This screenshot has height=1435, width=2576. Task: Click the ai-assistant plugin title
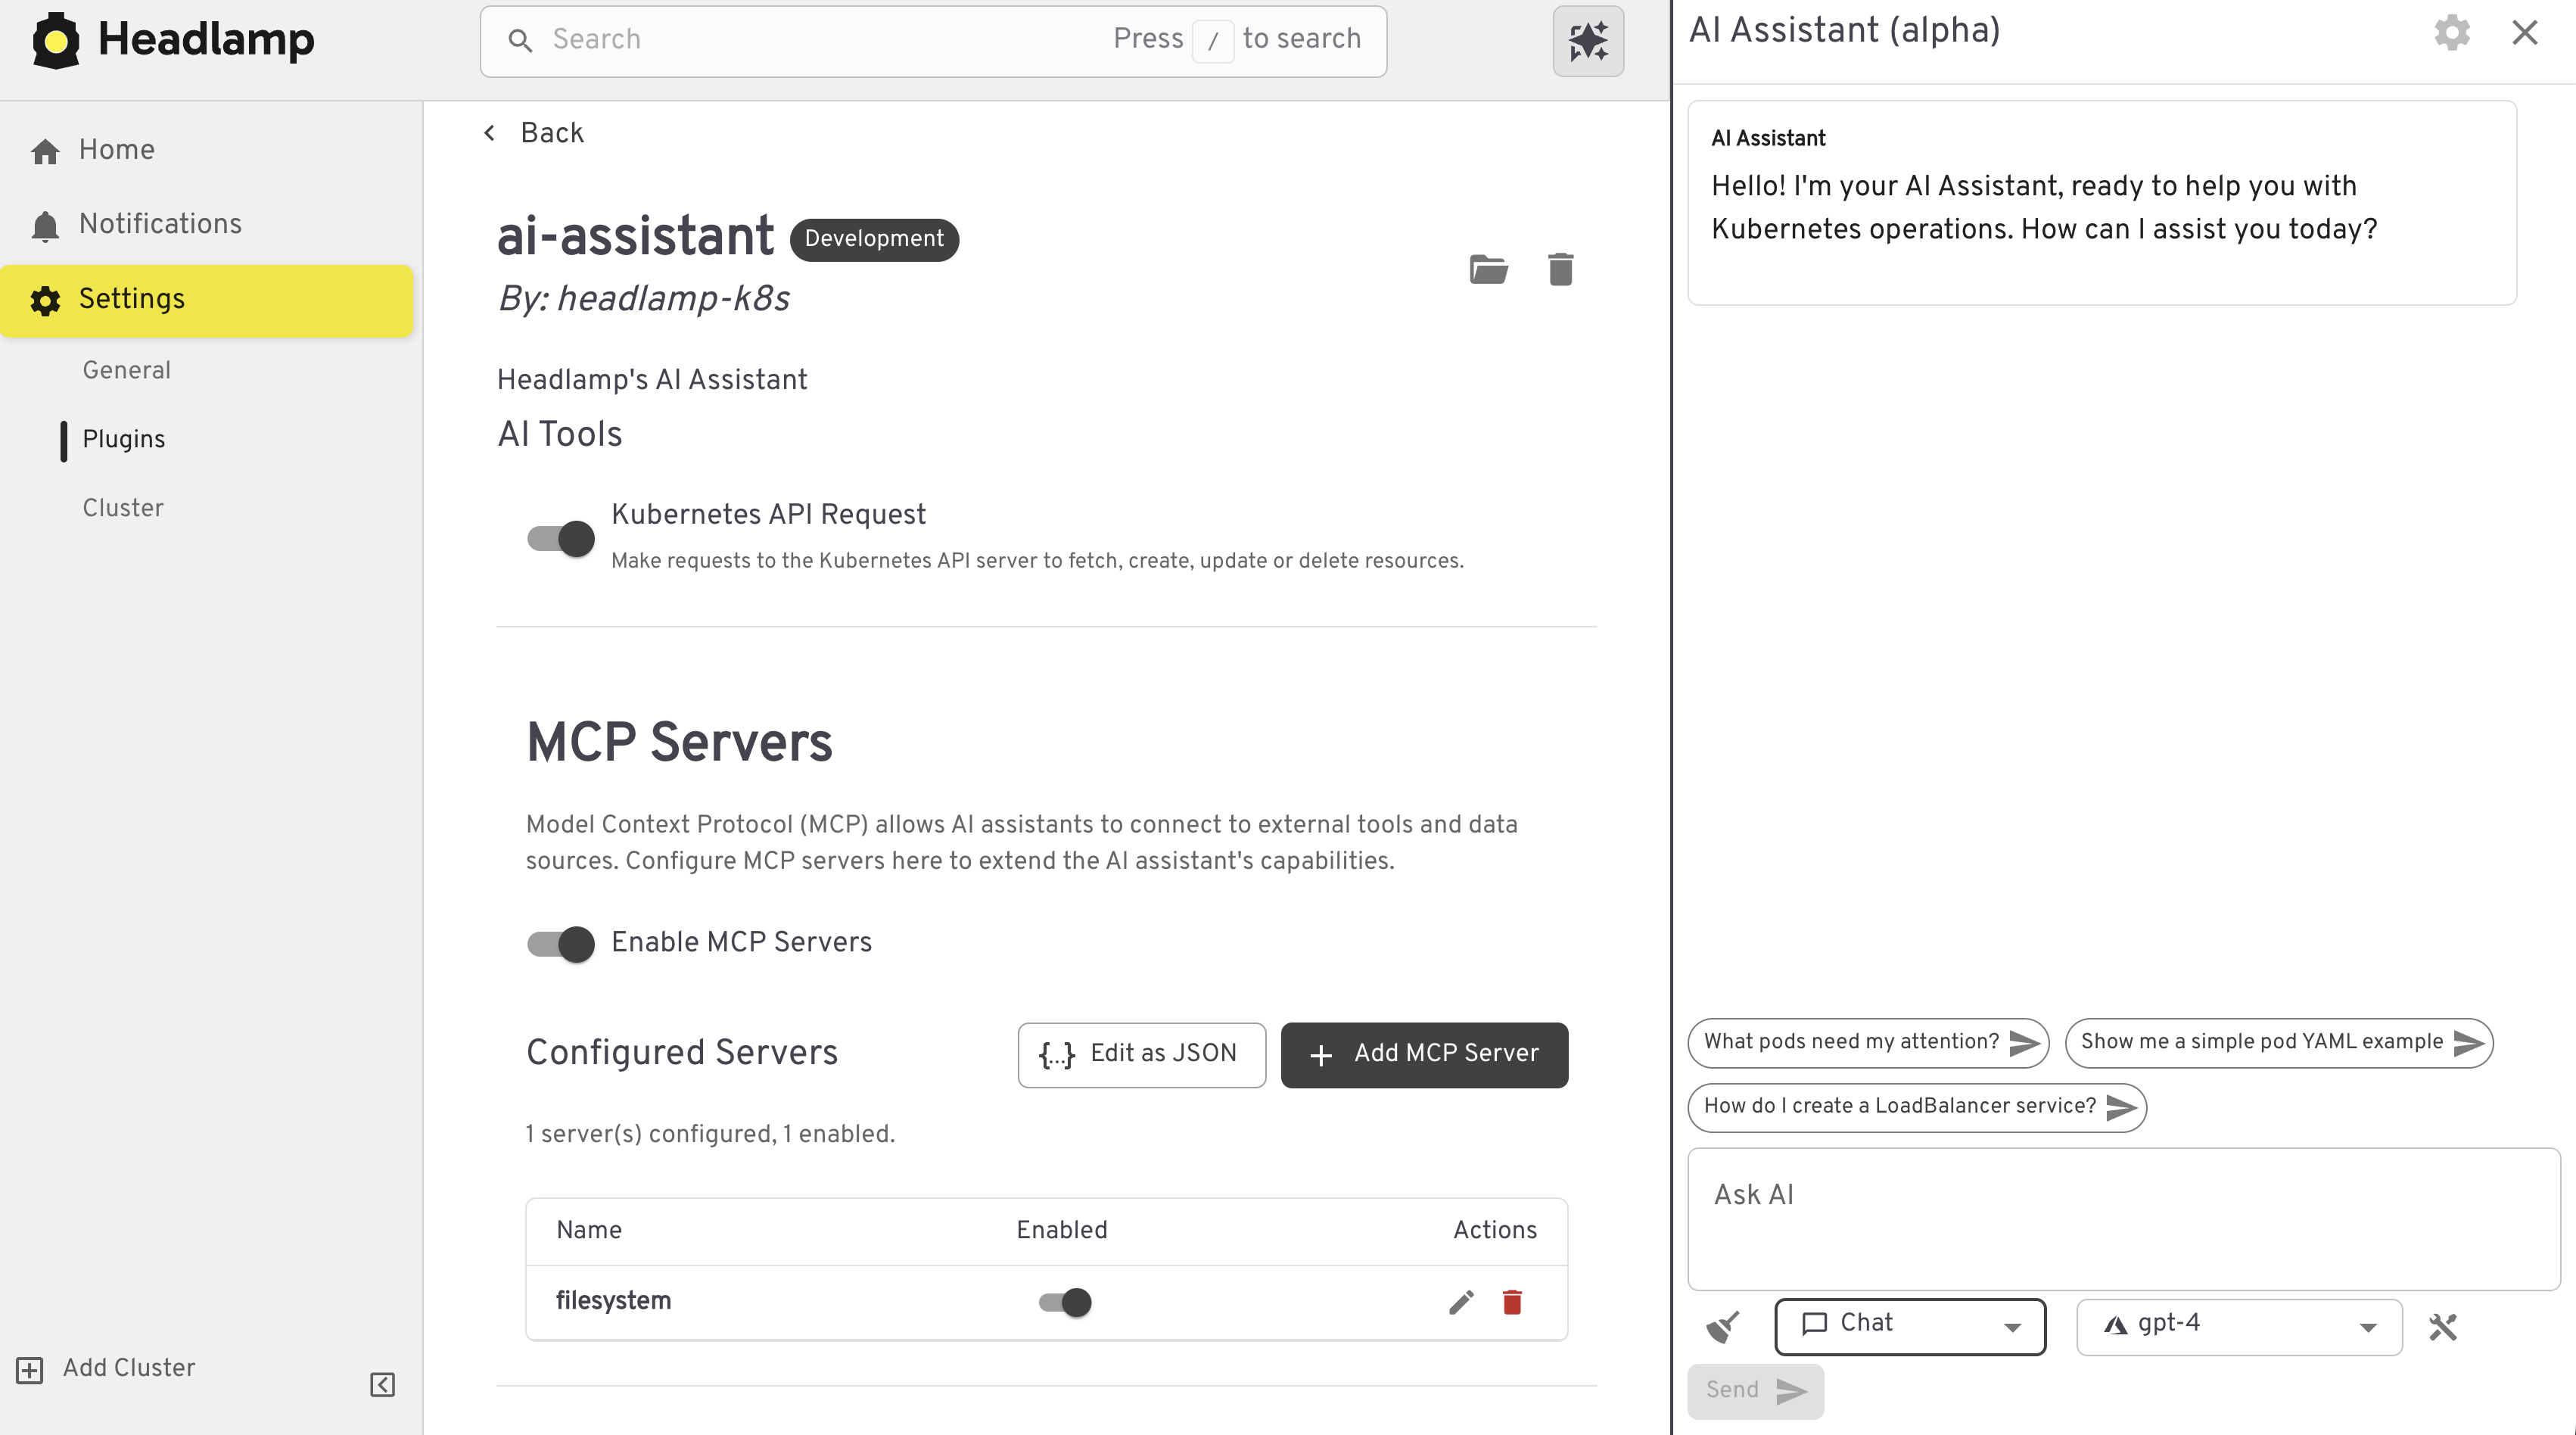pos(636,237)
